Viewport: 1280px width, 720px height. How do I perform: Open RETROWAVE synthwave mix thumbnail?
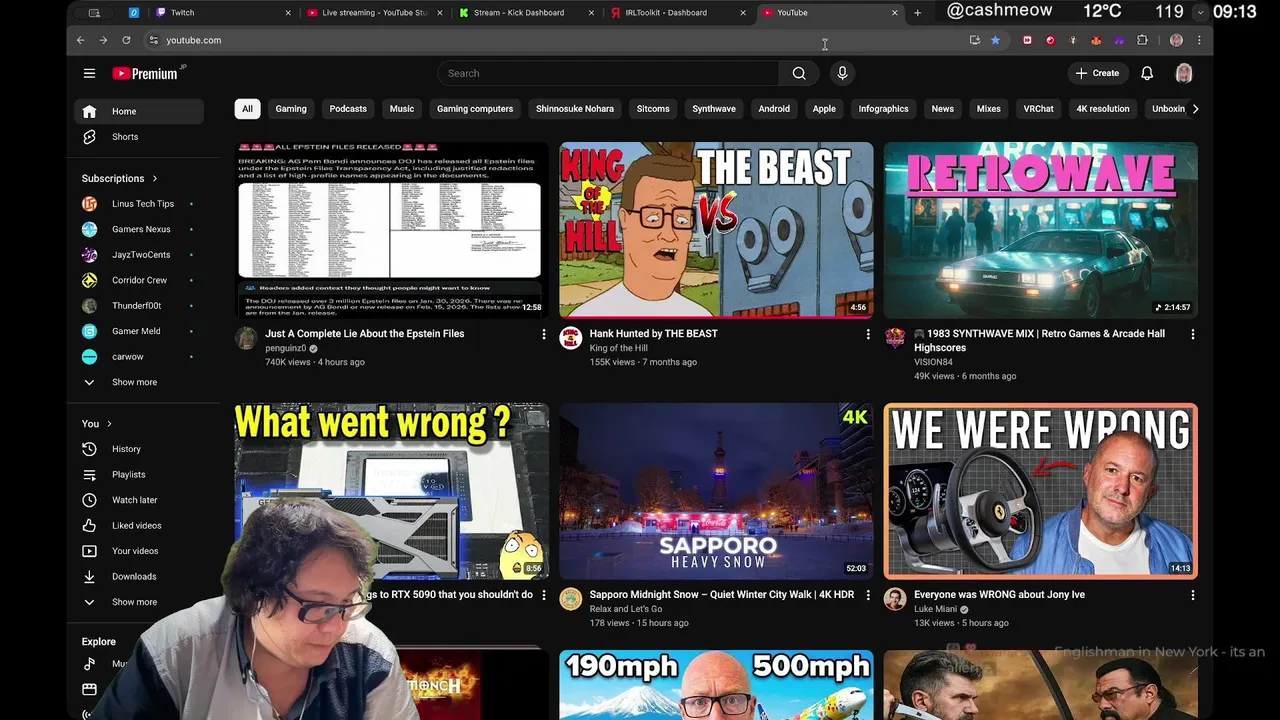1040,230
